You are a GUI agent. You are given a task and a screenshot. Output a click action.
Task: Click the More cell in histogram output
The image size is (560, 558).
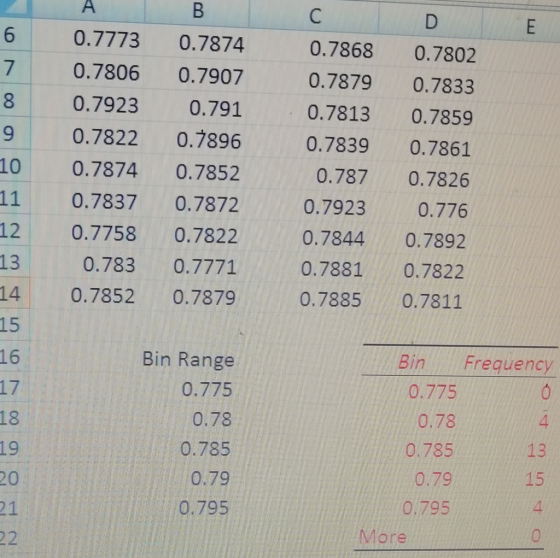pos(383,537)
